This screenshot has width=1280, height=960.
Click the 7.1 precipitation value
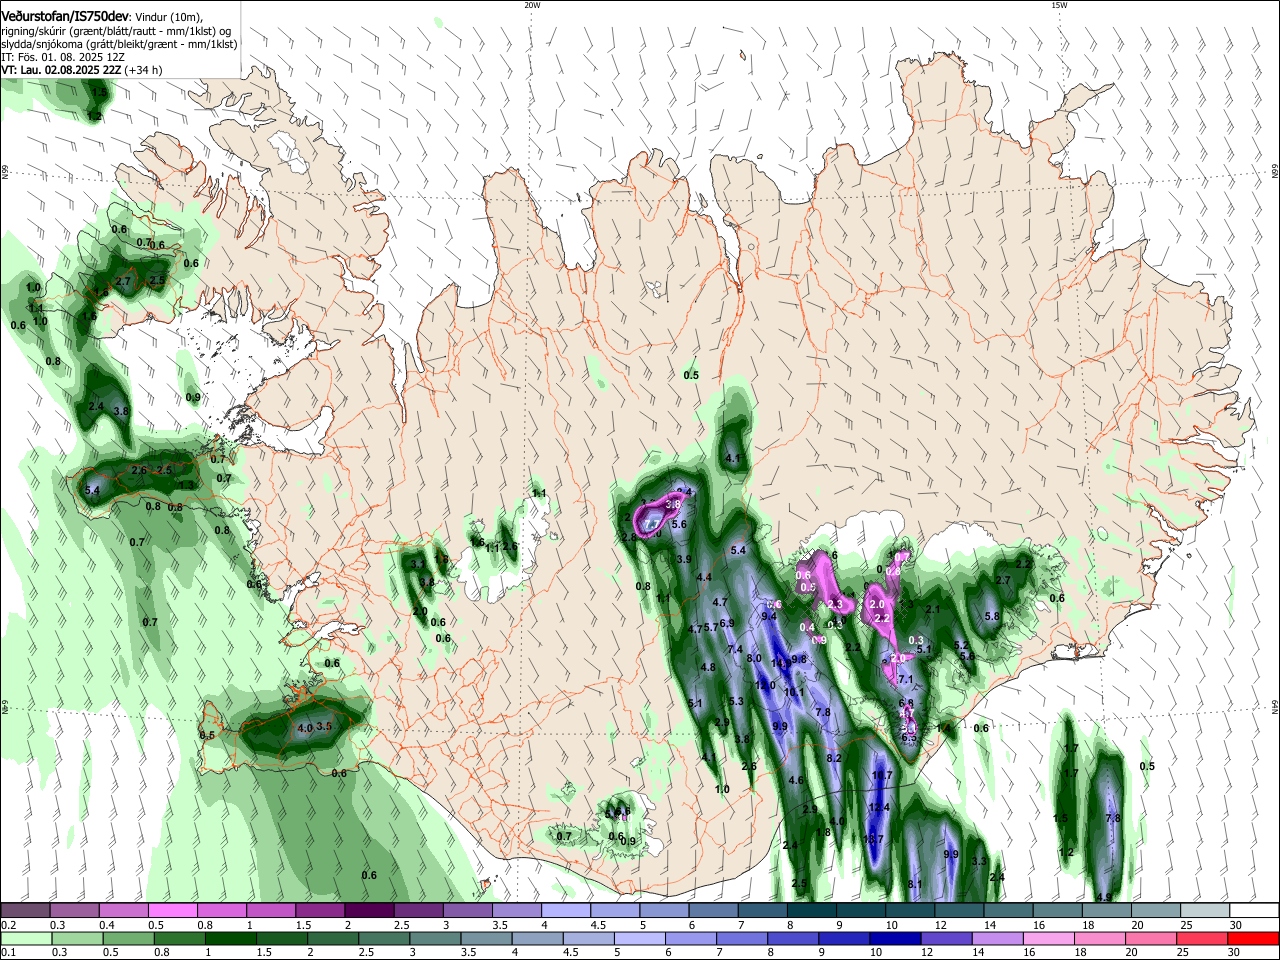point(906,679)
